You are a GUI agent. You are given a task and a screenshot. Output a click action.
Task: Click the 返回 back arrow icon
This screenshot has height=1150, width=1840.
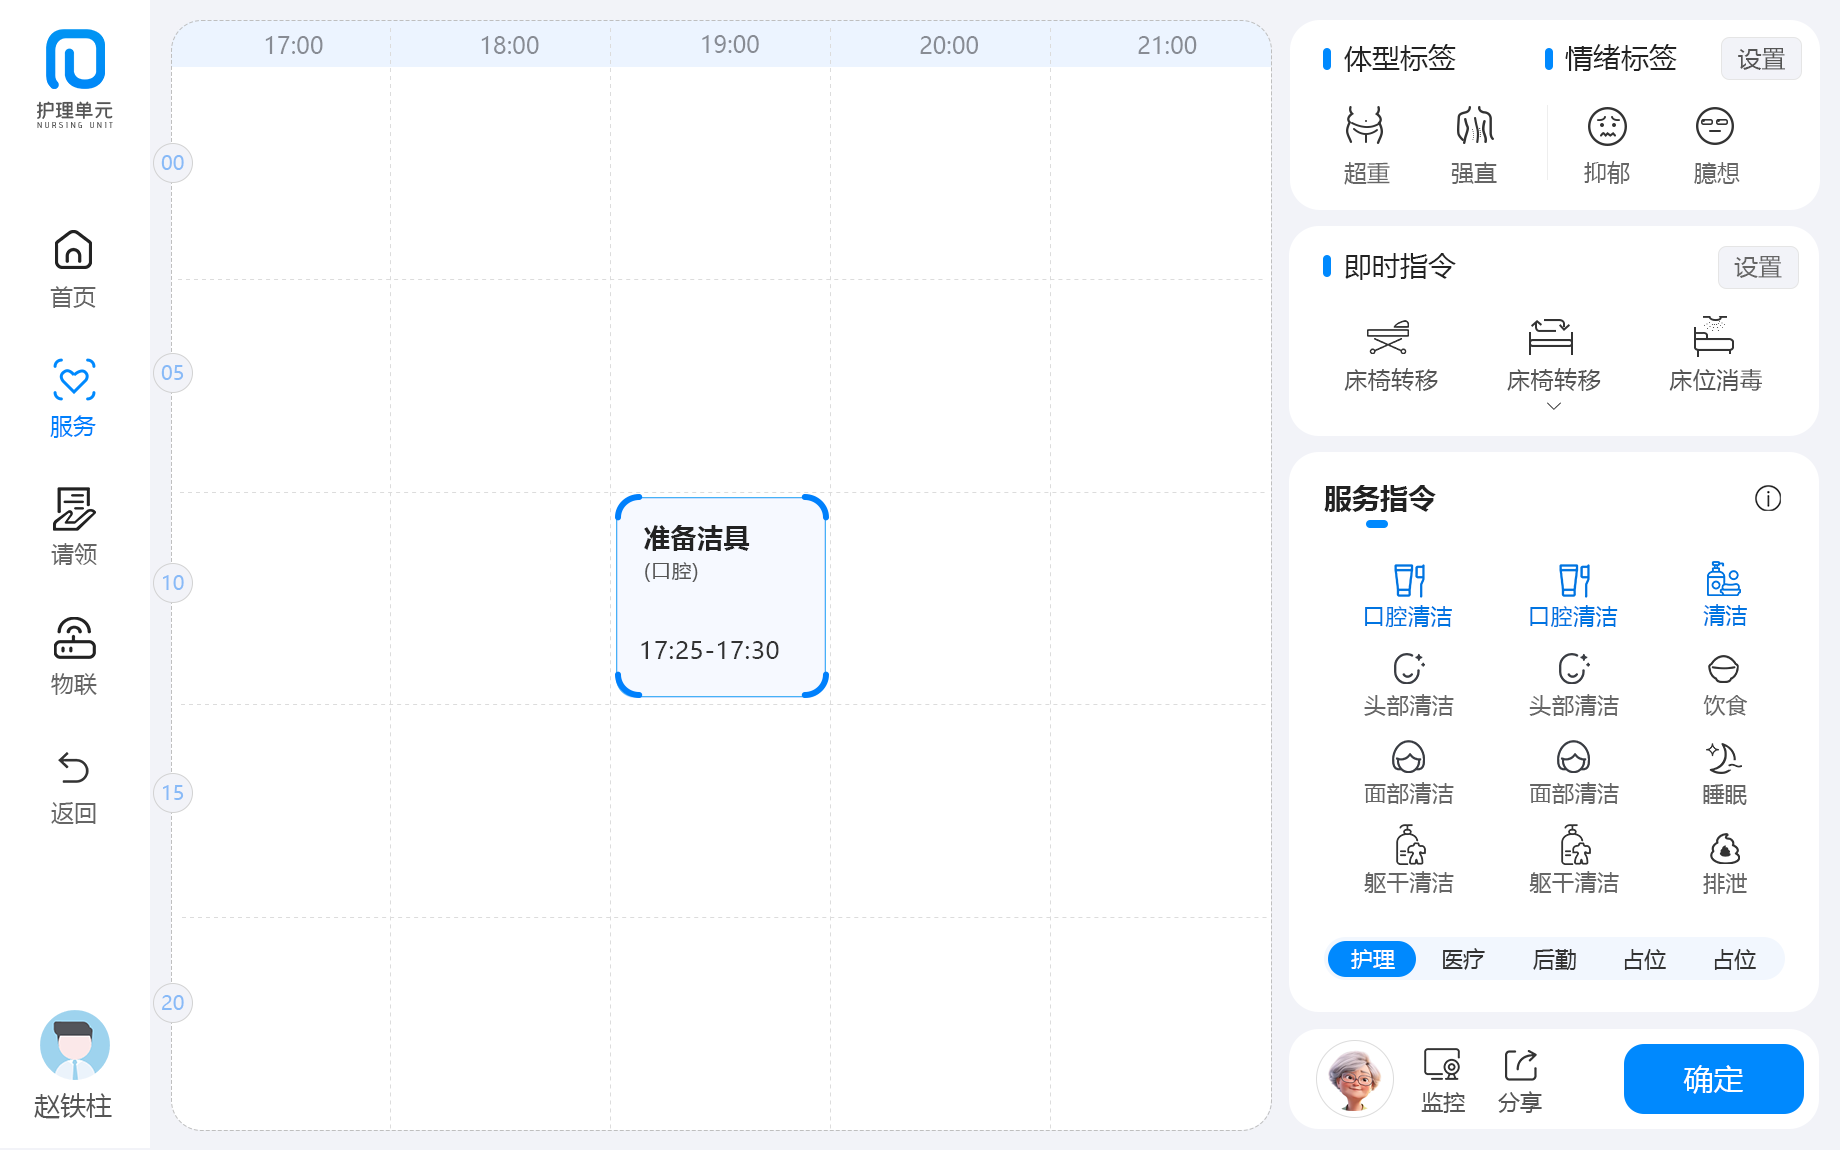[x=73, y=769]
